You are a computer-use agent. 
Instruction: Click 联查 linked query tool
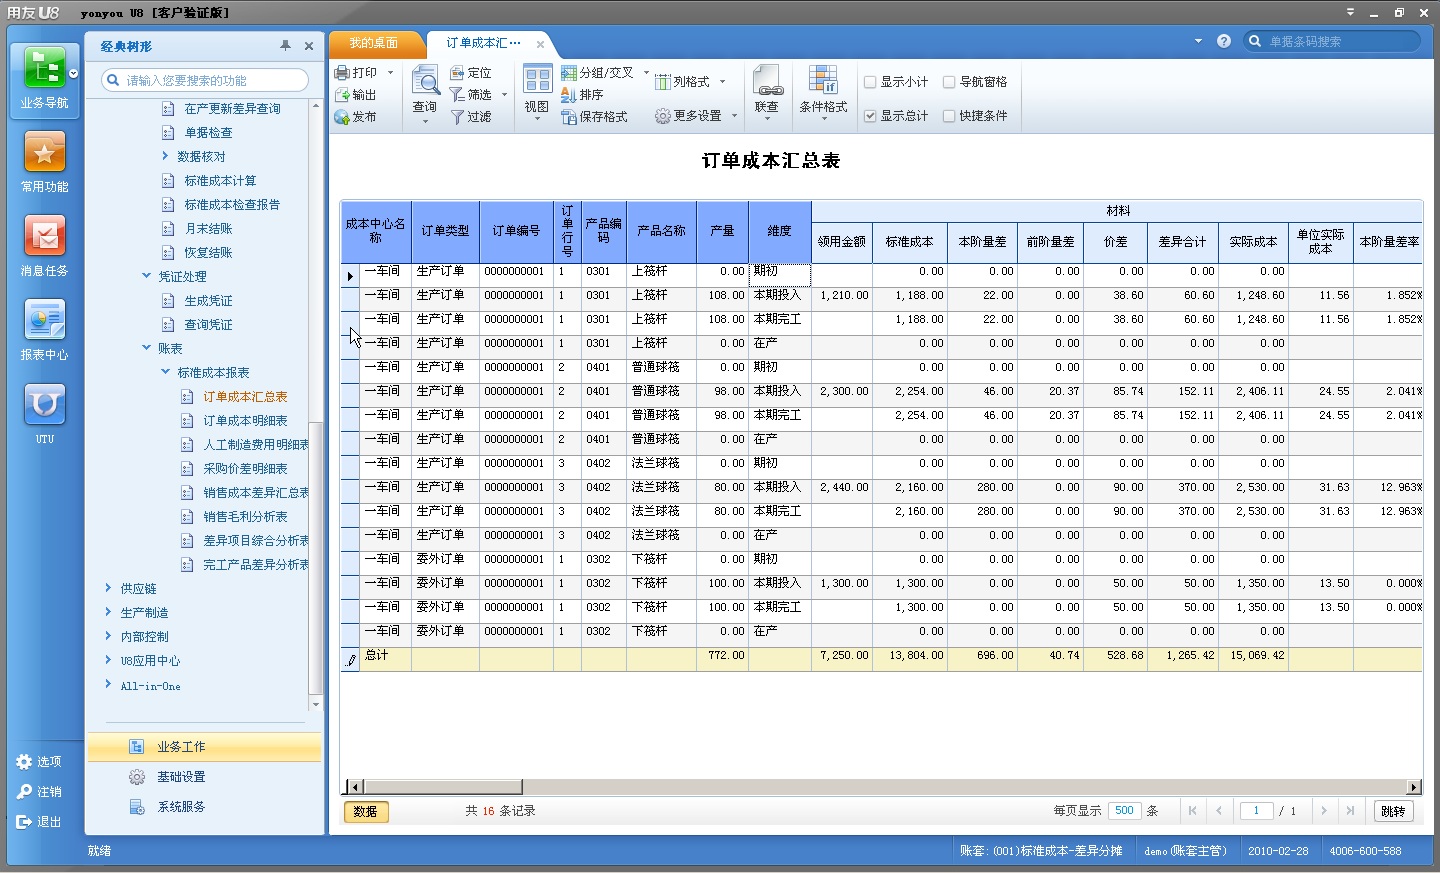click(767, 90)
